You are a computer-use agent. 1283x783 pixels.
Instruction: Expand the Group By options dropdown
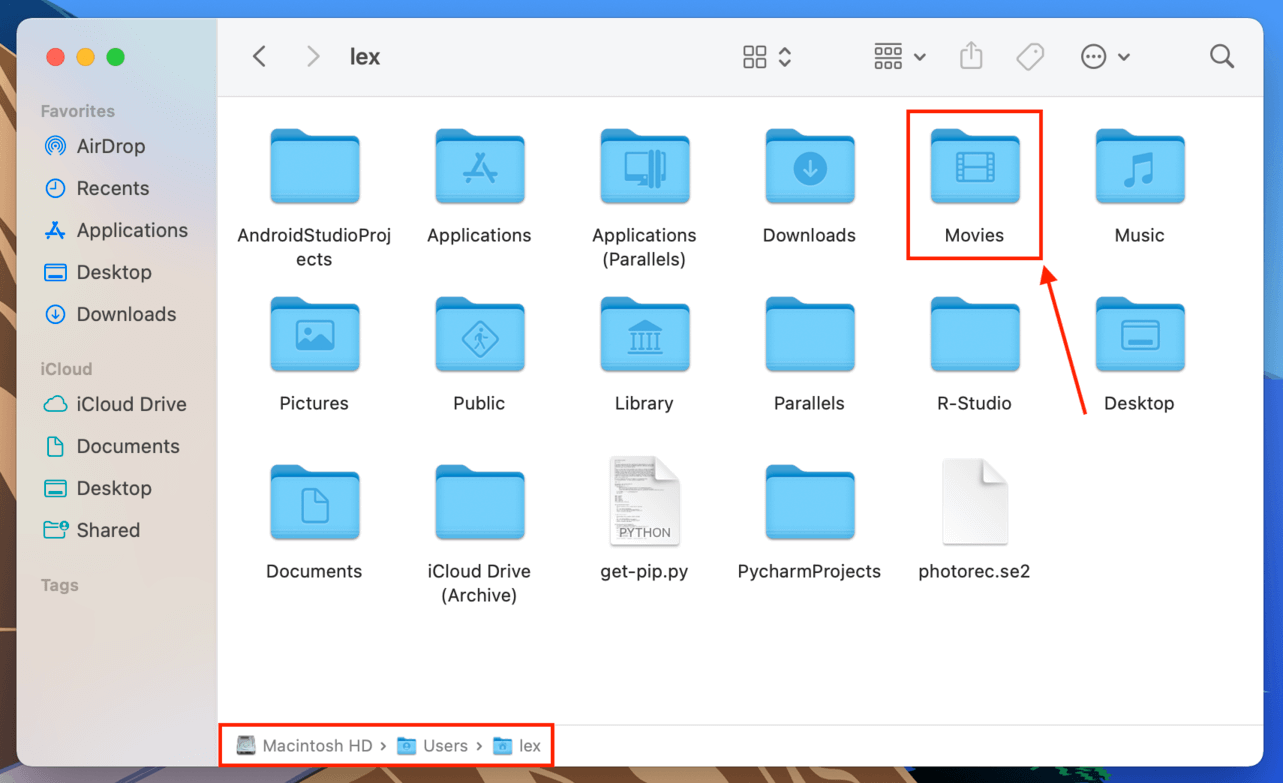[x=899, y=57]
